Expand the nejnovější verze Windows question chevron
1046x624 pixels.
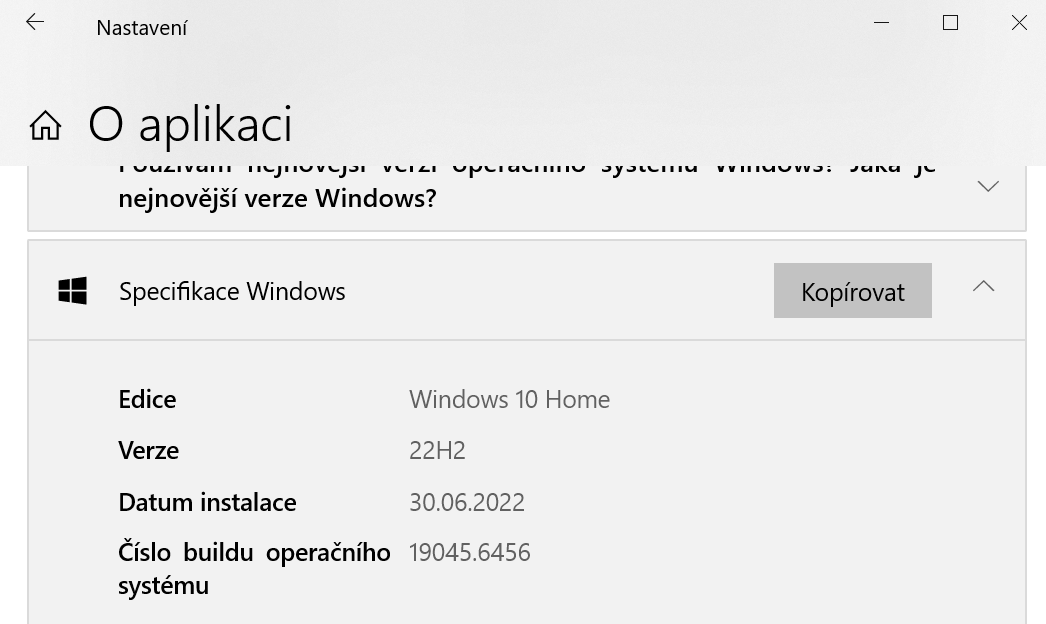point(988,186)
